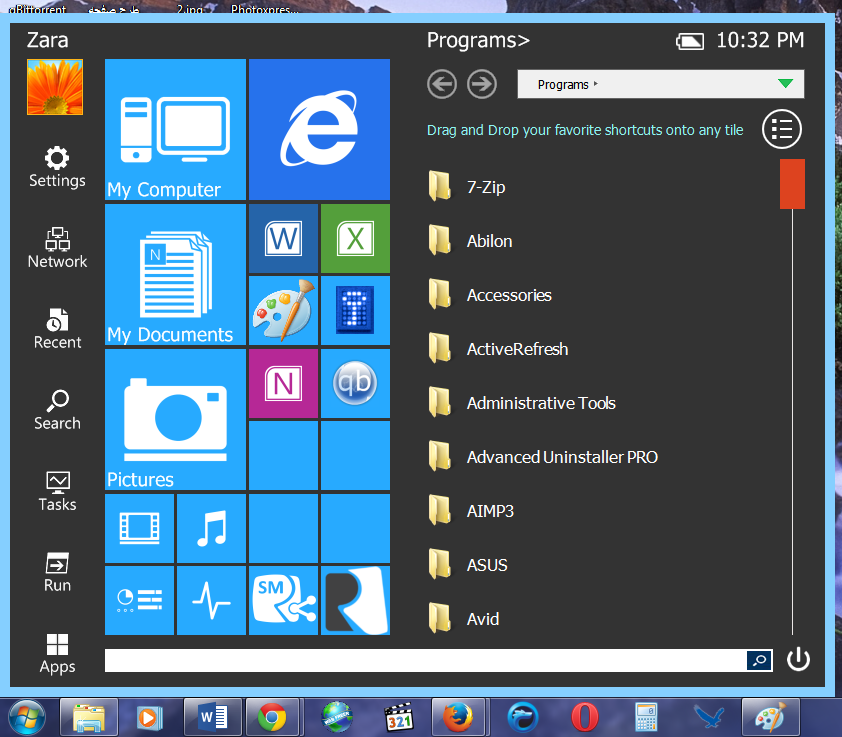Click into the bottom search input field
Image resolution: width=842 pixels, height=737 pixels.
(x=425, y=660)
